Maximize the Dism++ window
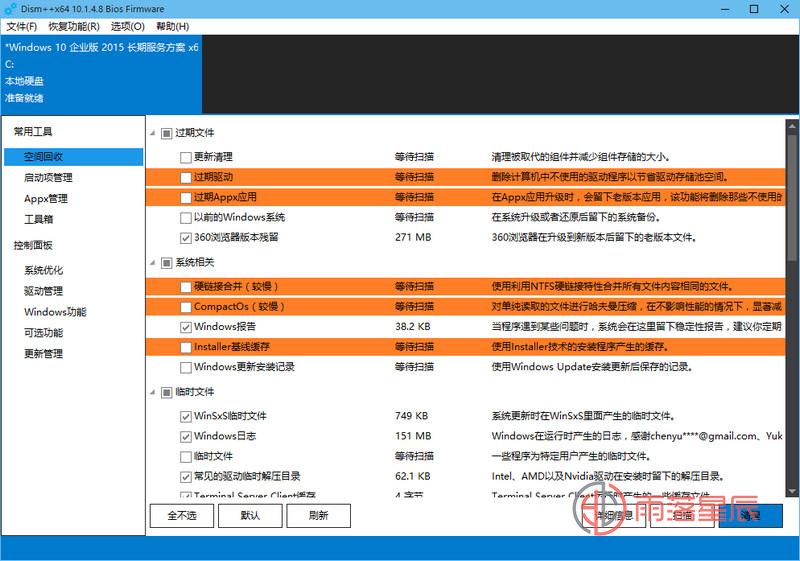 (x=754, y=9)
